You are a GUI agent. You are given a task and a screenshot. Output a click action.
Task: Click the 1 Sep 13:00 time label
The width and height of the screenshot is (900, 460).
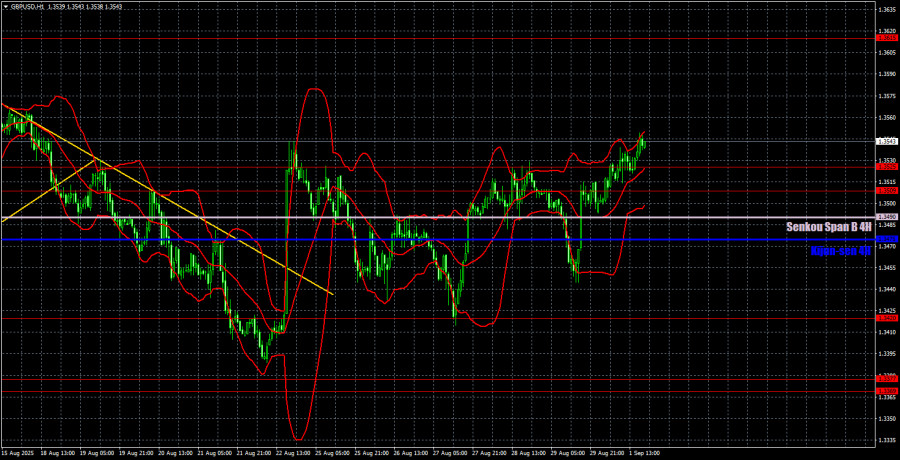pyautogui.click(x=647, y=453)
